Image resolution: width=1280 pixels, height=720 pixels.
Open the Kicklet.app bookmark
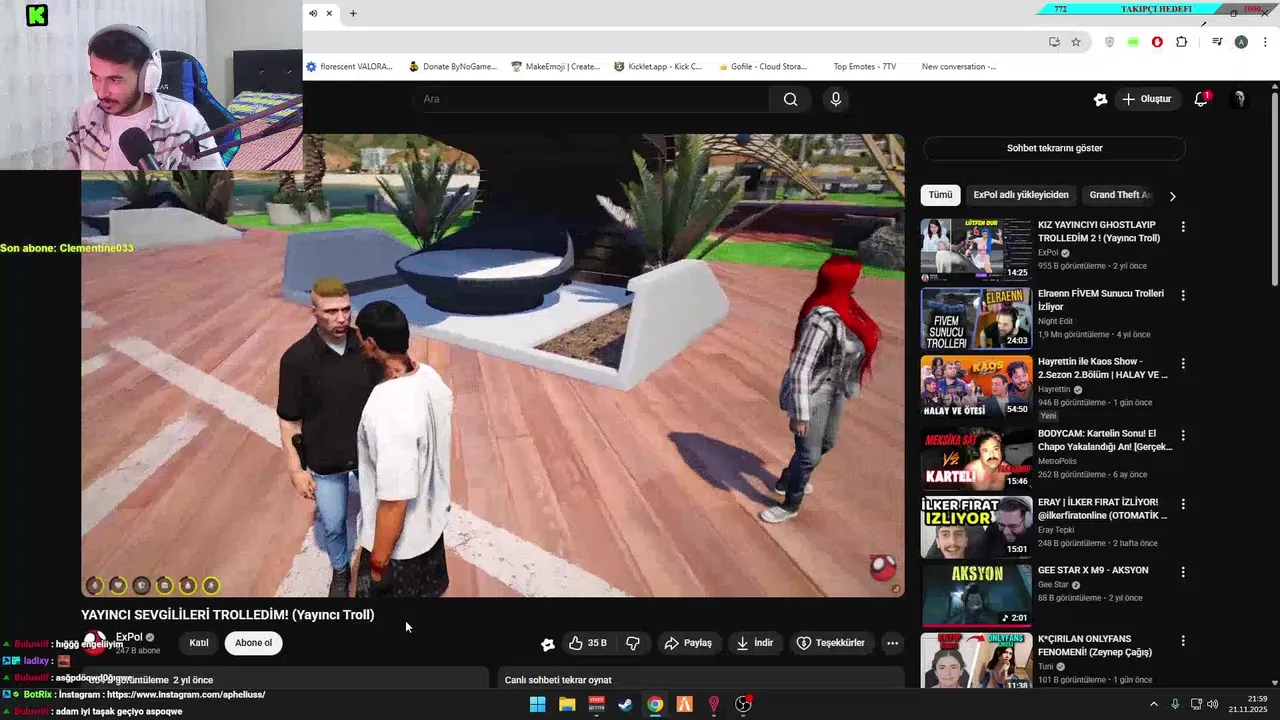(658, 67)
